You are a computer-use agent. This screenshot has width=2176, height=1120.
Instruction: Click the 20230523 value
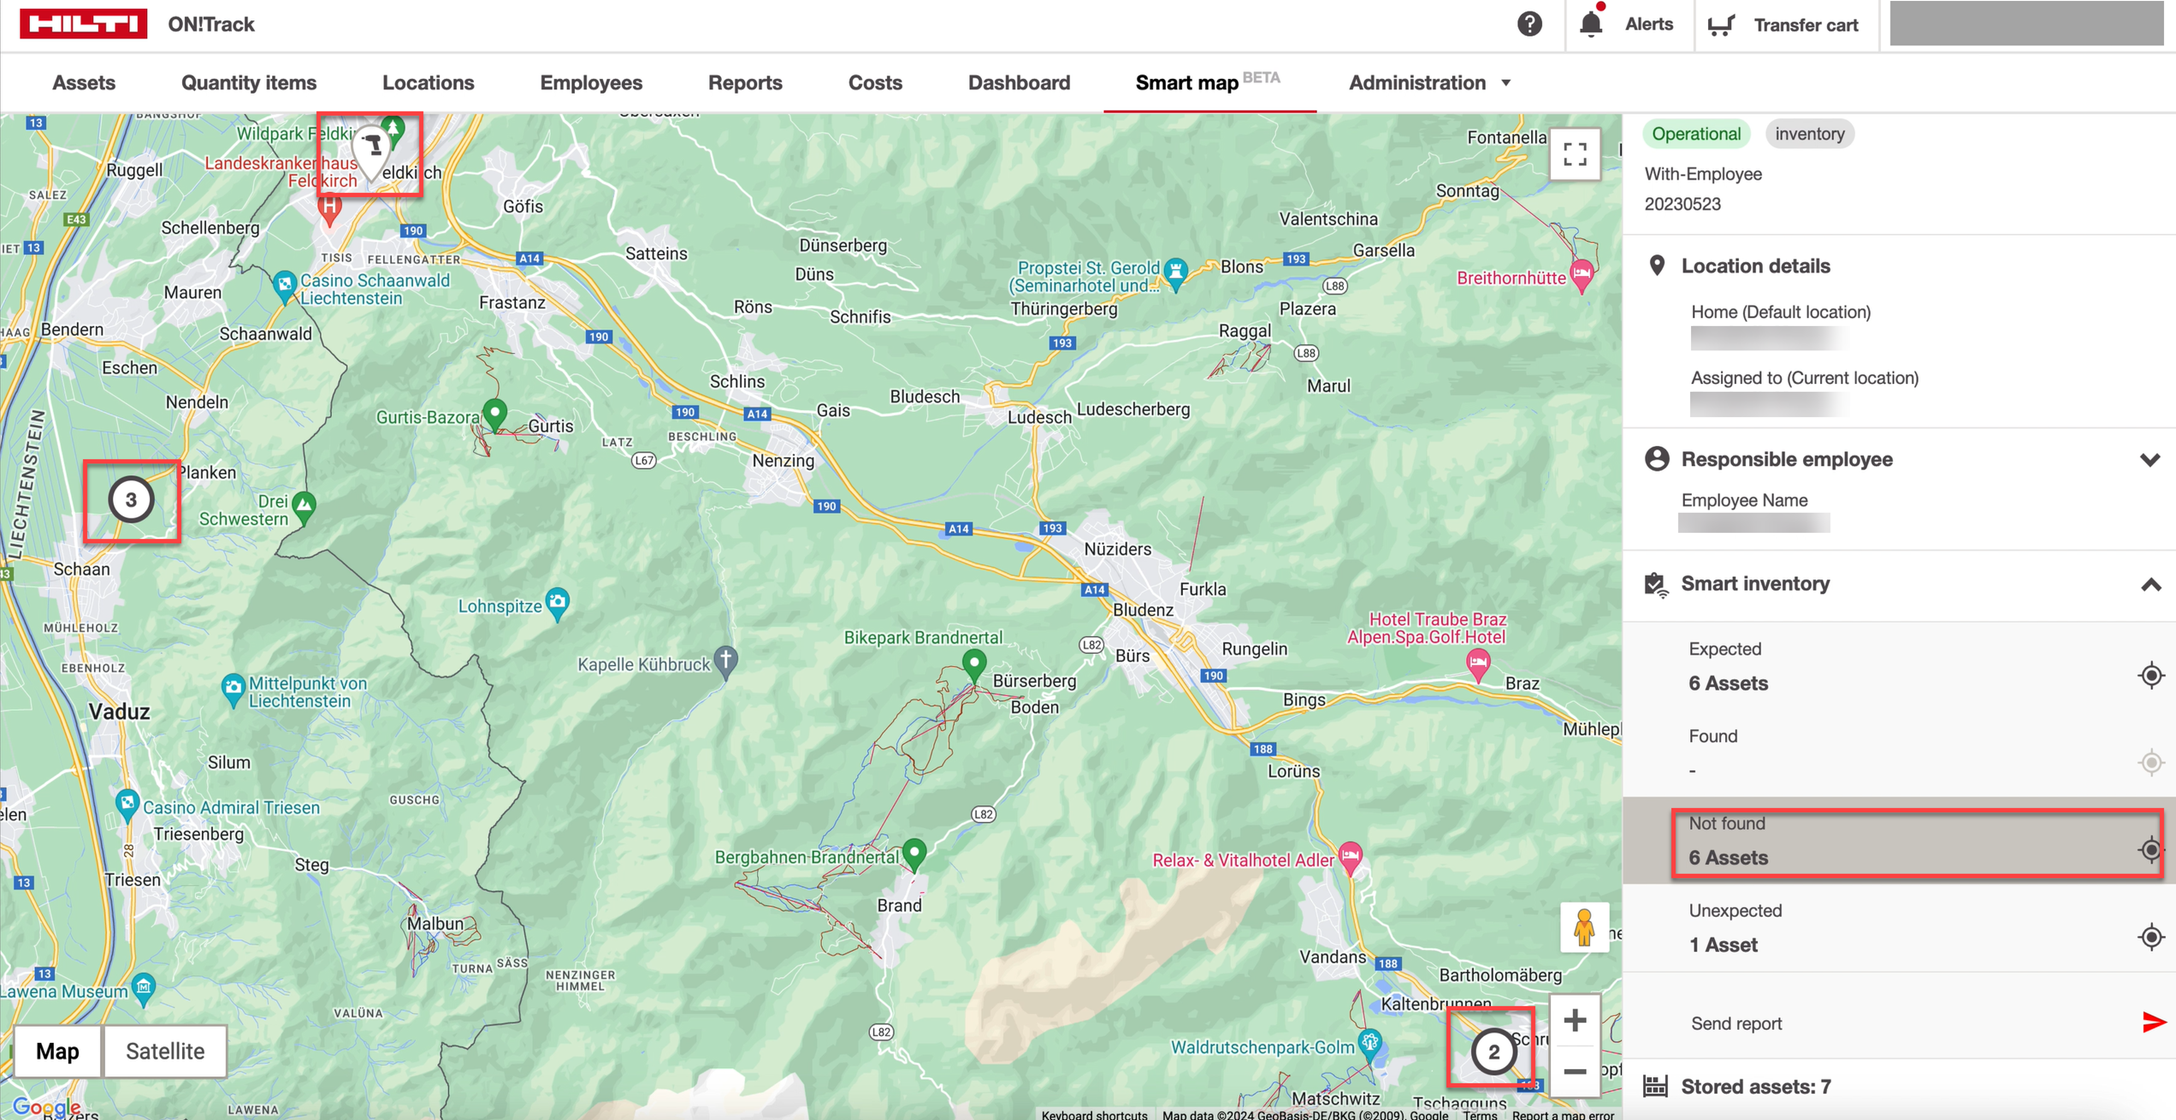click(1683, 204)
